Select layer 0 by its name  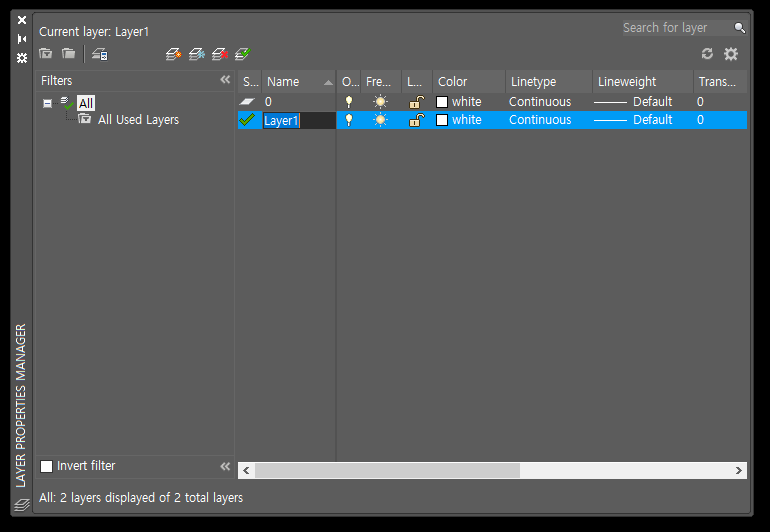click(268, 102)
